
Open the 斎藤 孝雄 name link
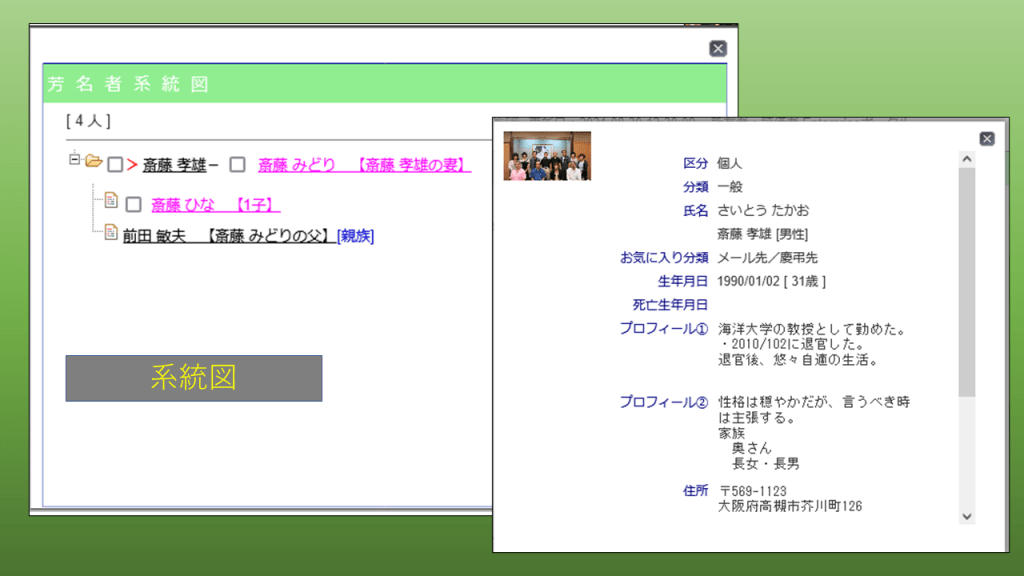pos(174,165)
